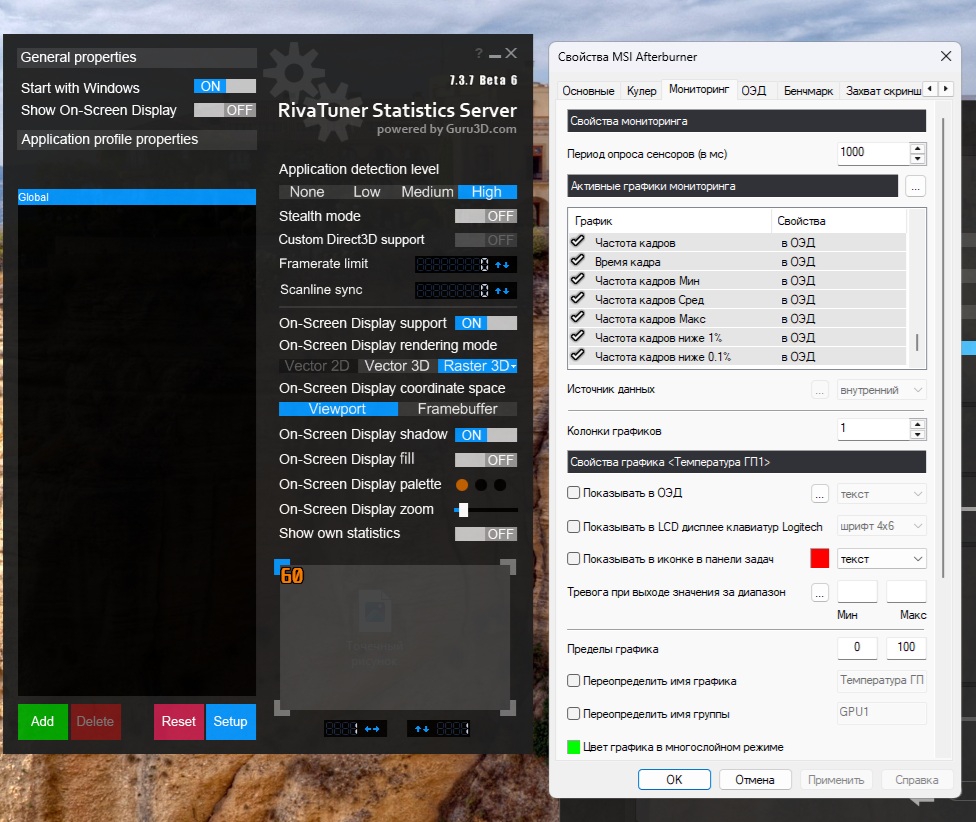Switch to 'Бенчмарк' tab
Image resolution: width=976 pixels, height=822 pixels.
pyautogui.click(x=808, y=91)
